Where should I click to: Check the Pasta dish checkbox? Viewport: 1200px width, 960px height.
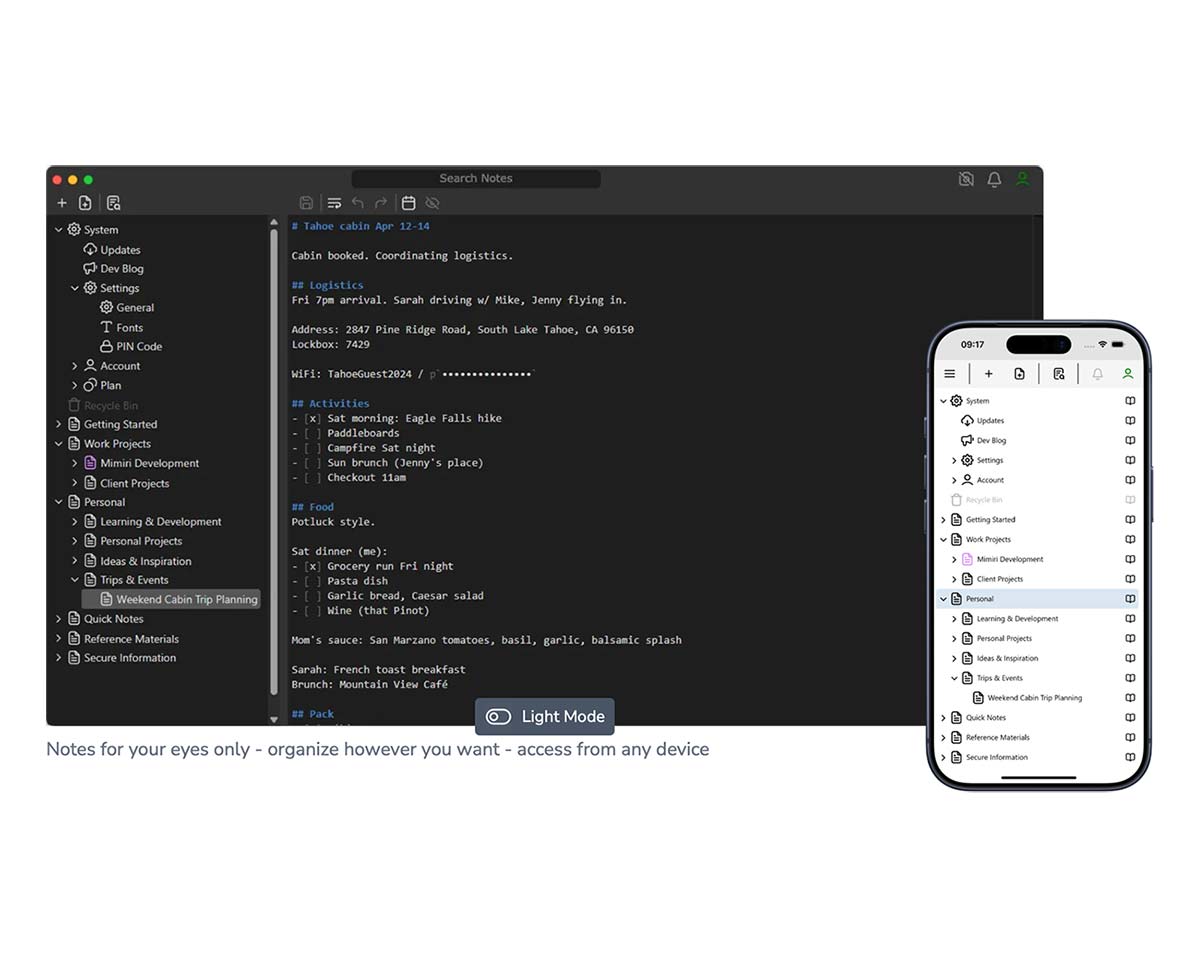point(313,581)
